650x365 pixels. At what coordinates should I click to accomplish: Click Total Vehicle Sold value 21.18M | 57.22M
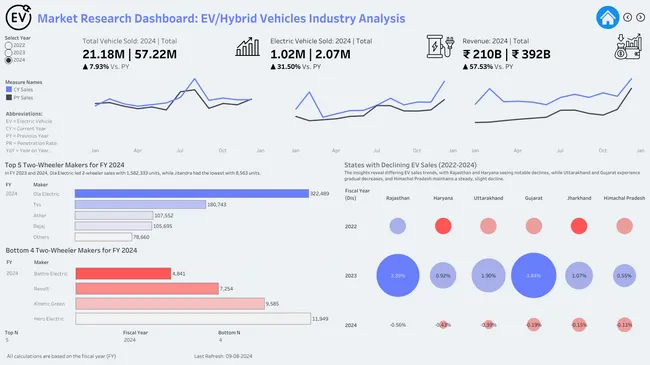coord(129,54)
